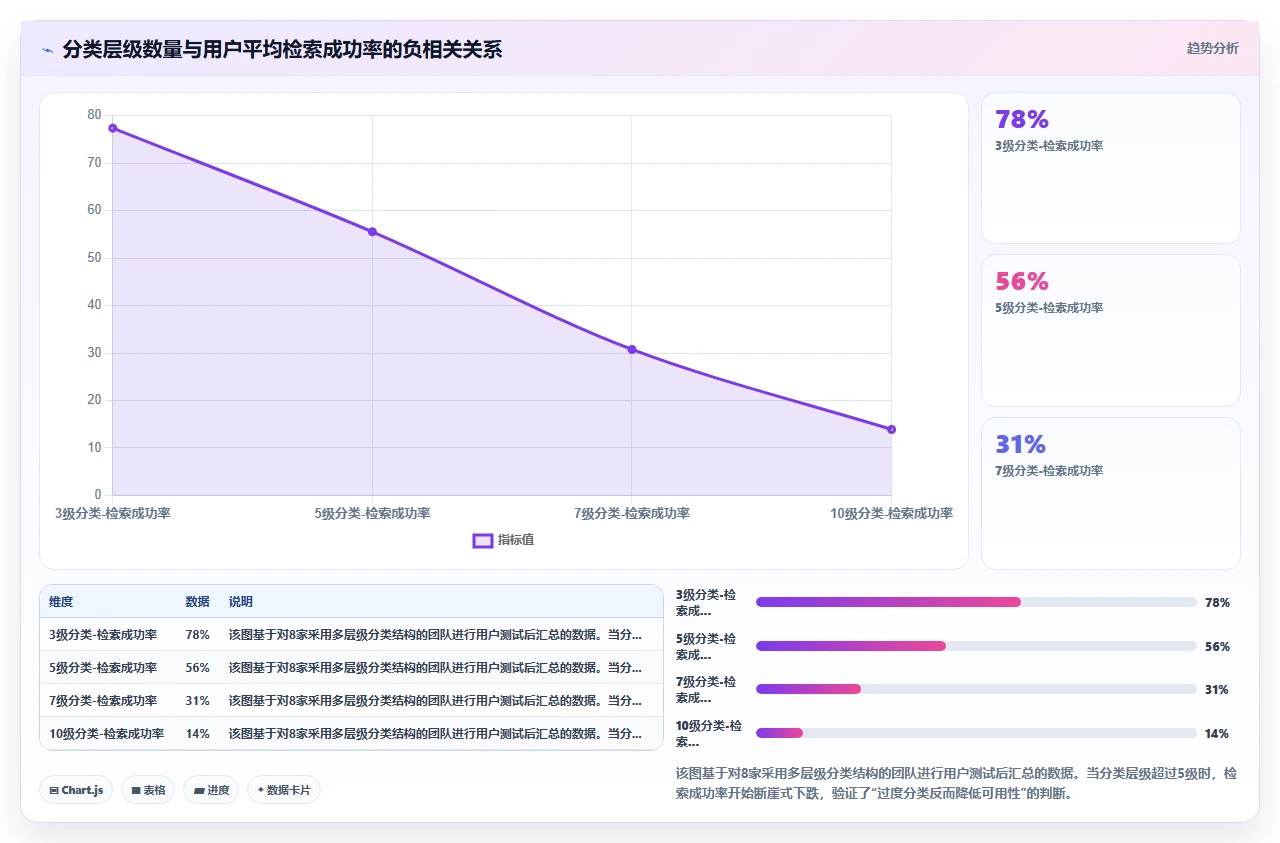
Task: Click the 表格 tag button
Action: pyautogui.click(x=148, y=790)
